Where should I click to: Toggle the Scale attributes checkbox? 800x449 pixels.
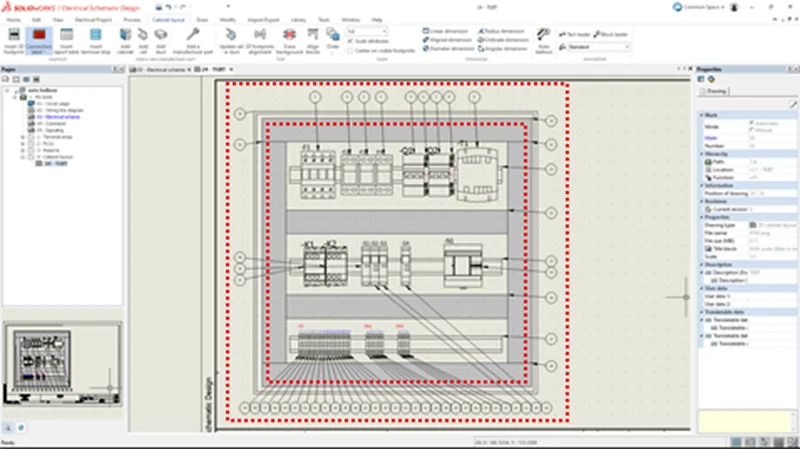click(349, 39)
